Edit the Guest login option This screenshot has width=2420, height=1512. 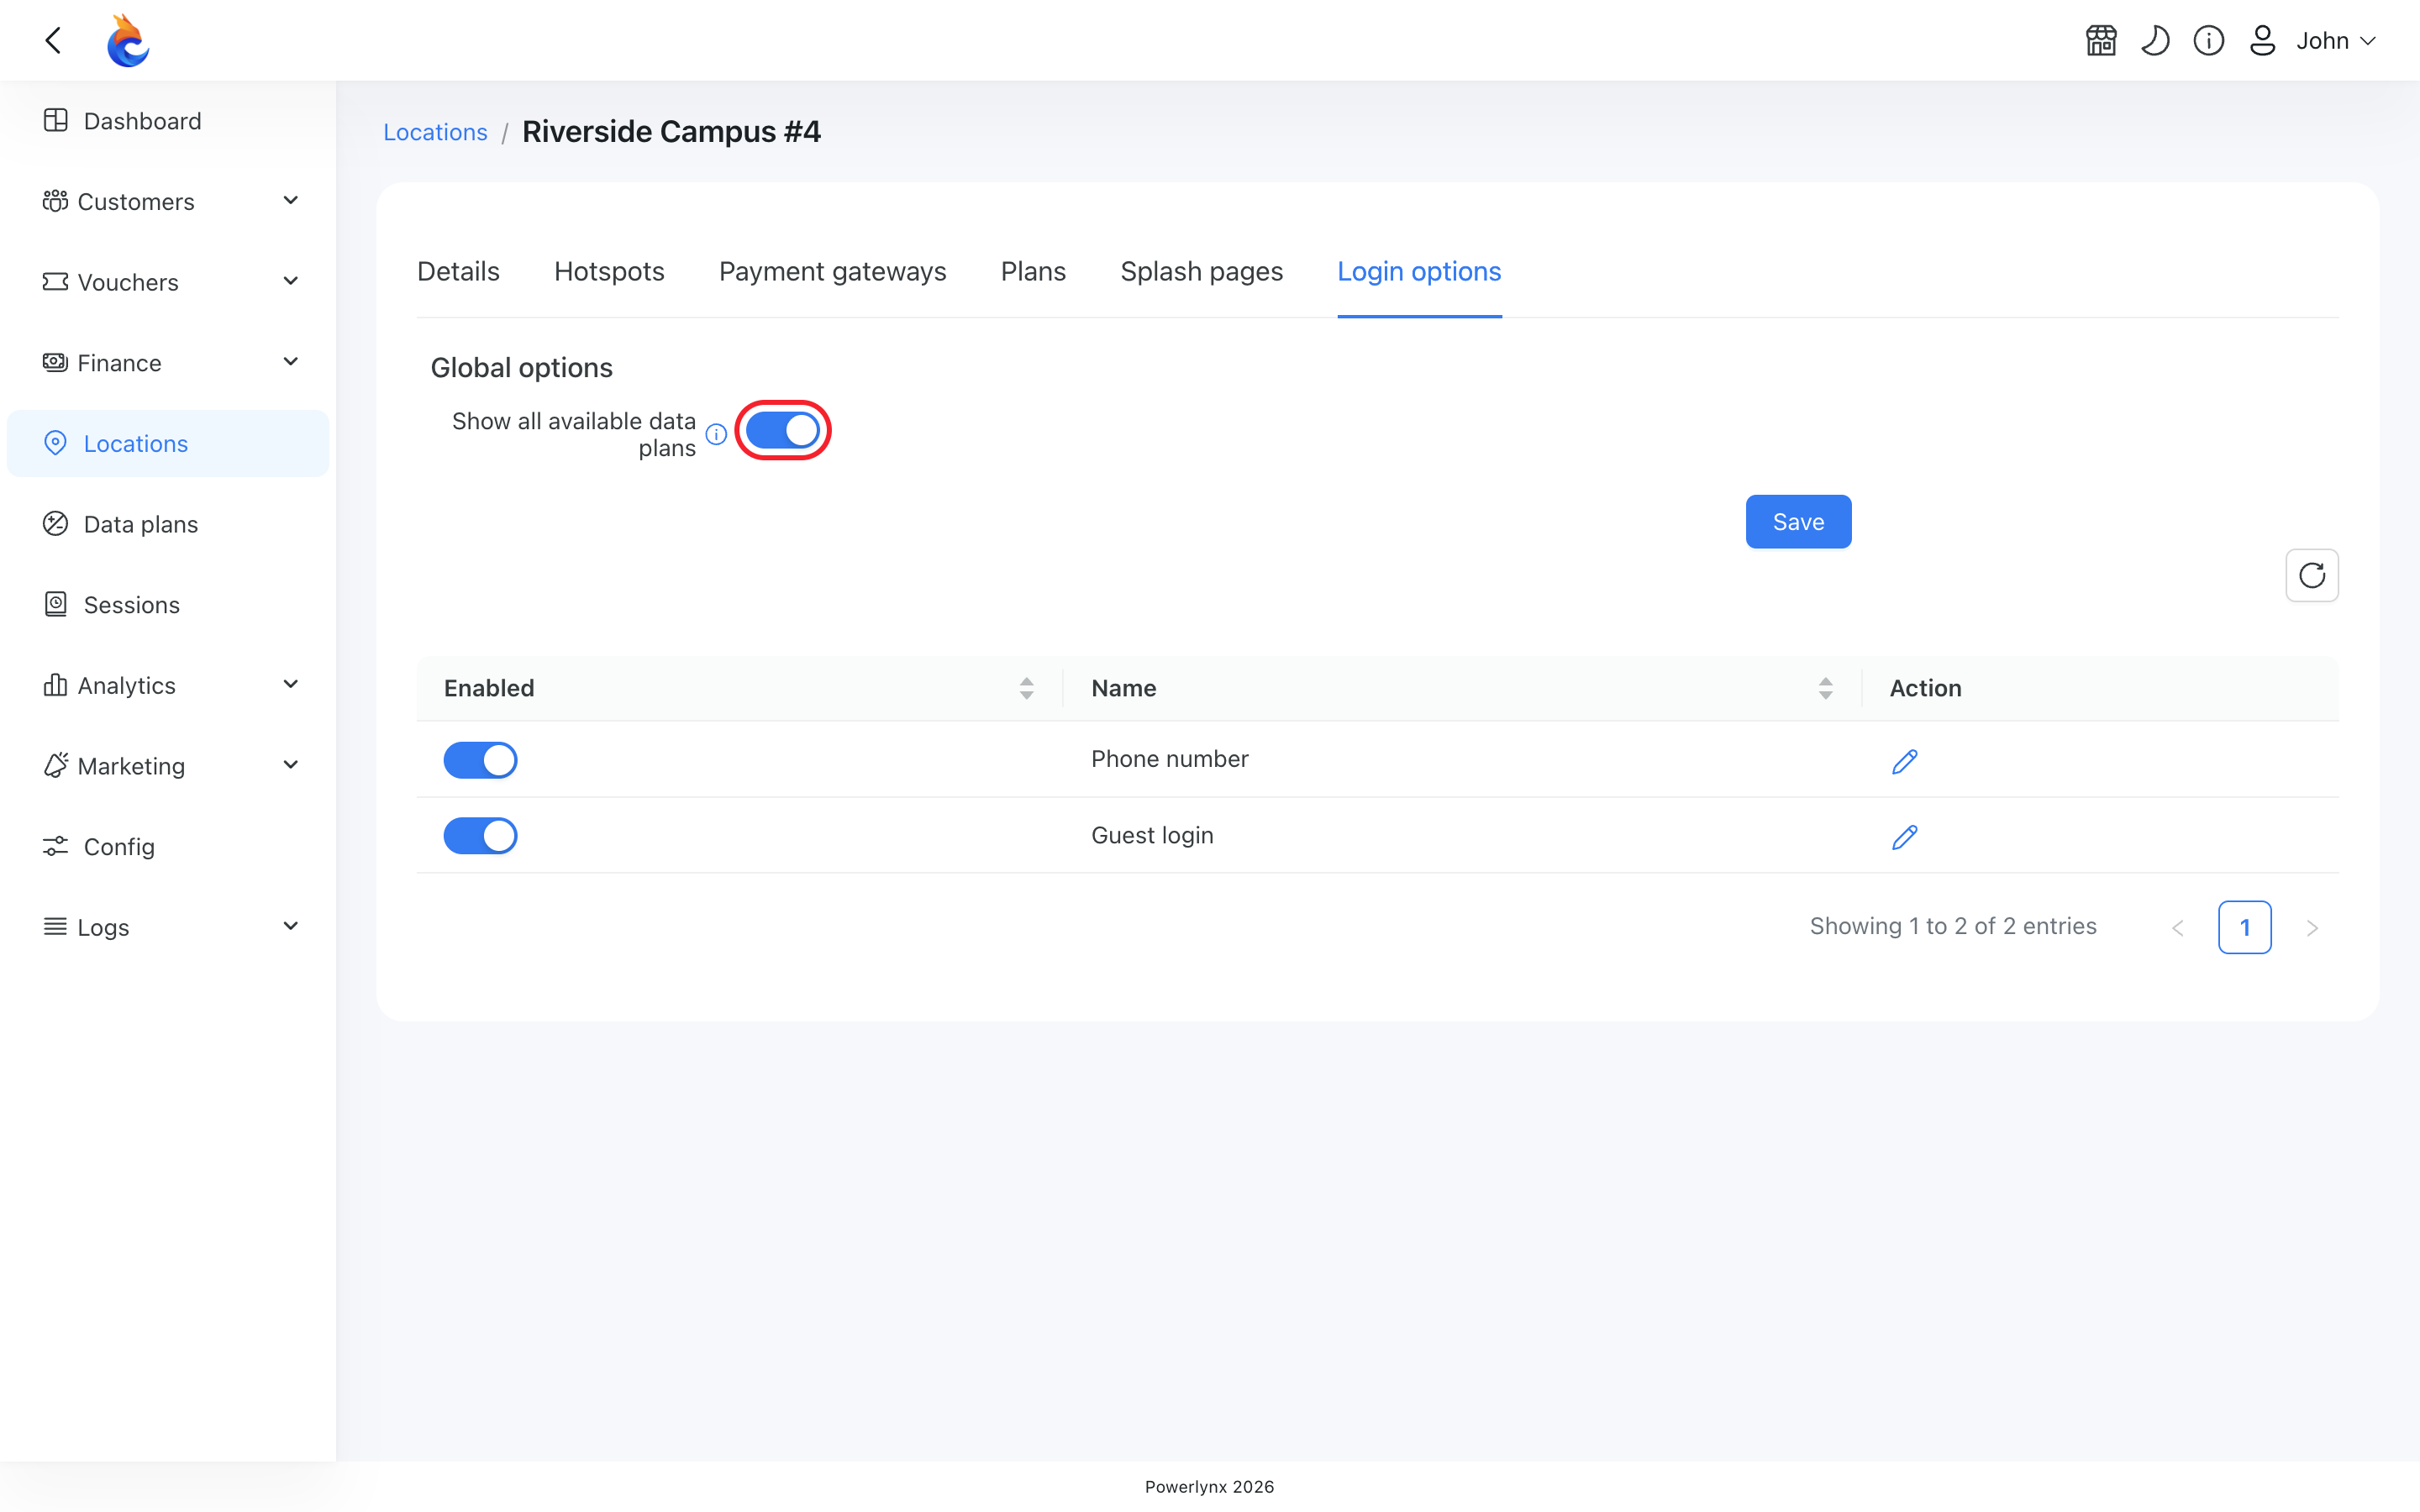(1905, 837)
